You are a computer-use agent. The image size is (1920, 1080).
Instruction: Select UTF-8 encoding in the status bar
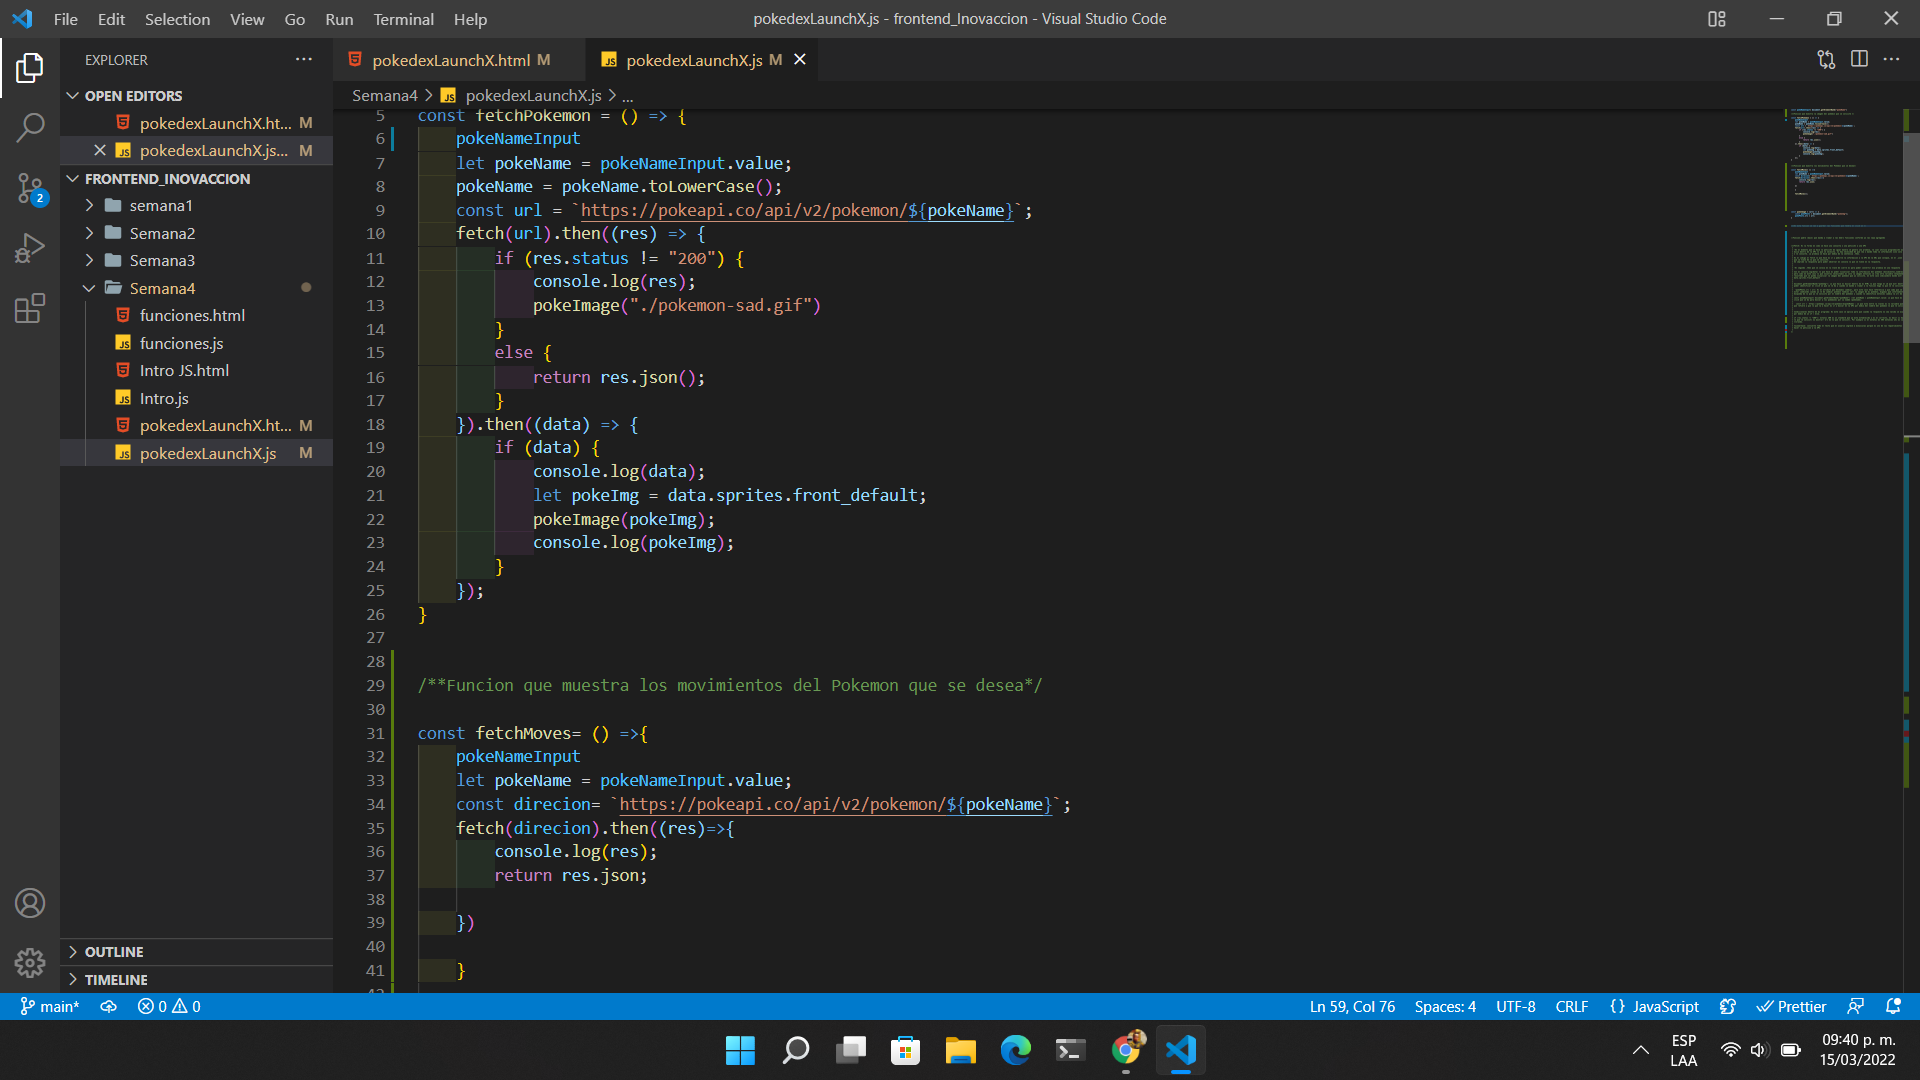1515,1006
